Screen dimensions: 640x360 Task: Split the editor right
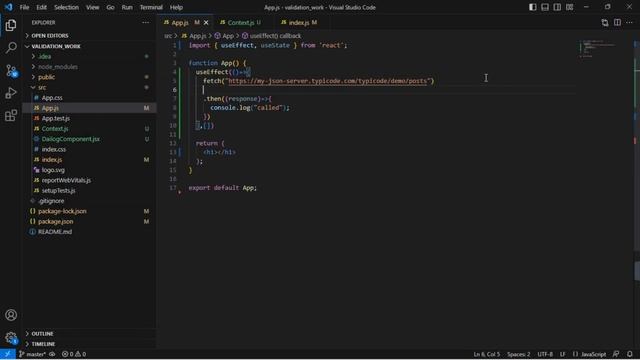point(617,23)
